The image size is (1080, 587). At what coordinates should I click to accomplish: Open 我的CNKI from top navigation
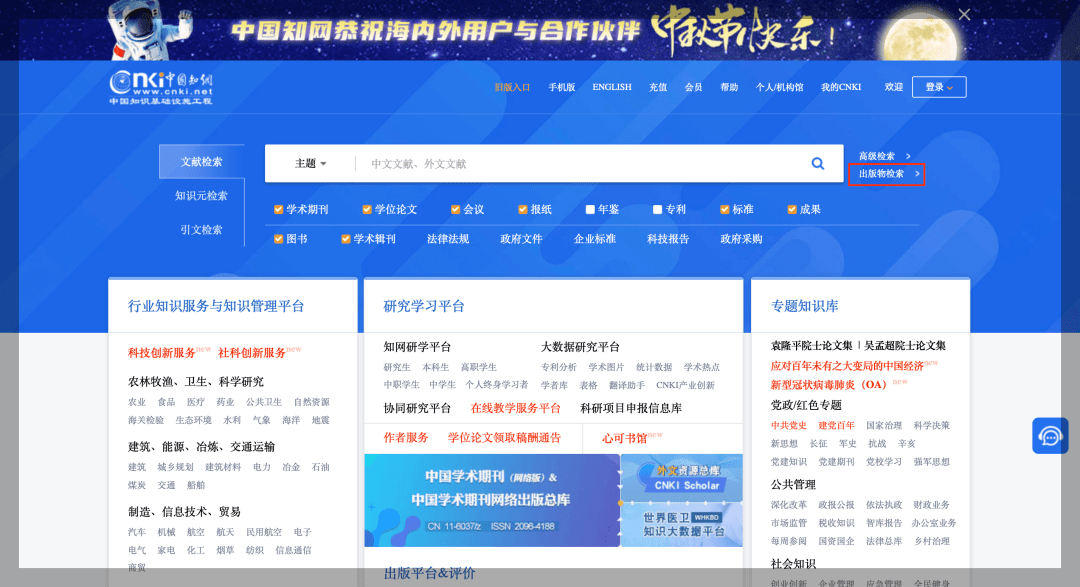(x=843, y=87)
